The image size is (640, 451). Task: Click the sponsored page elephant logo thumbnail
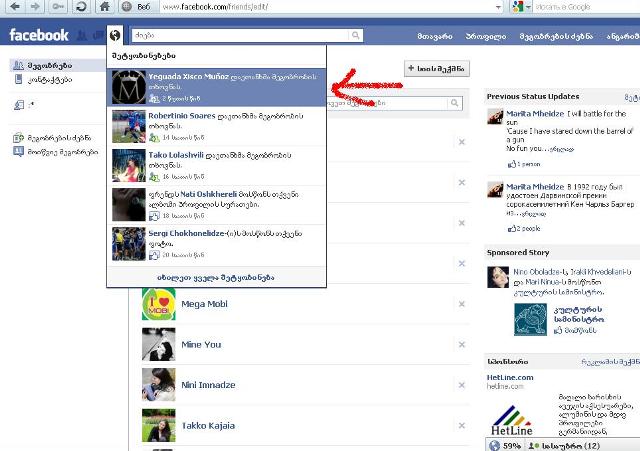tap(530, 320)
